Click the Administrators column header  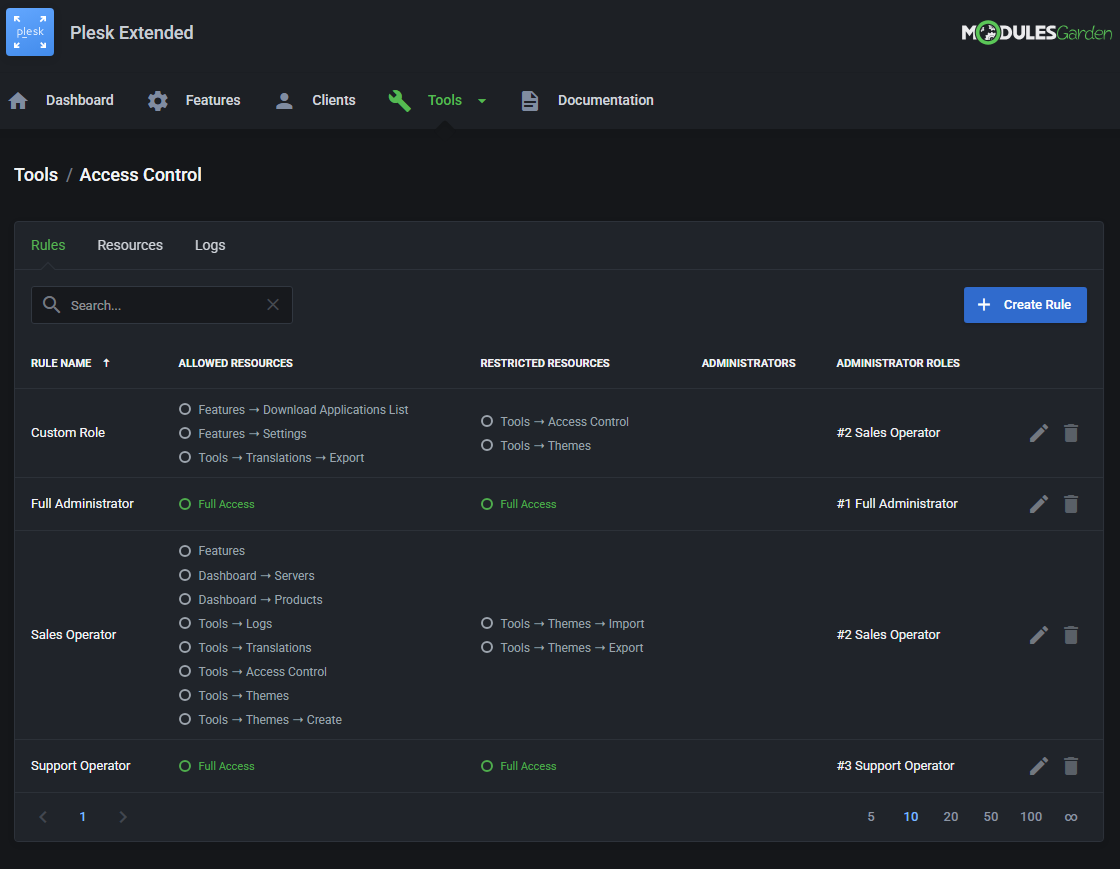(749, 363)
